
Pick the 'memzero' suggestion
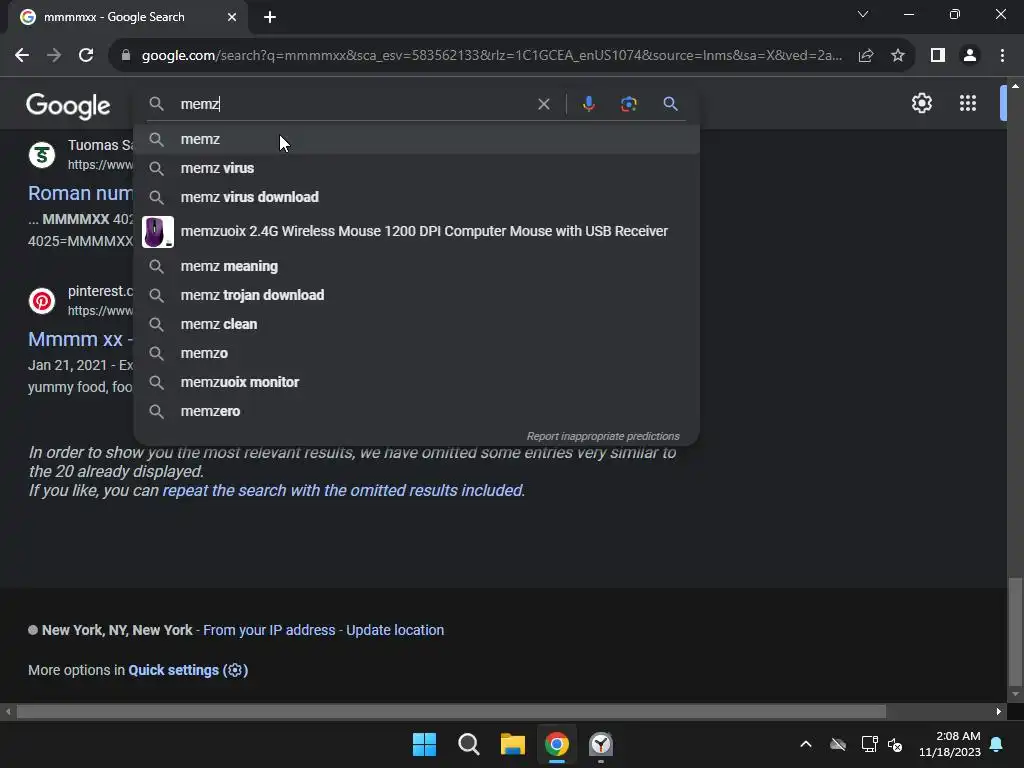pos(417,411)
